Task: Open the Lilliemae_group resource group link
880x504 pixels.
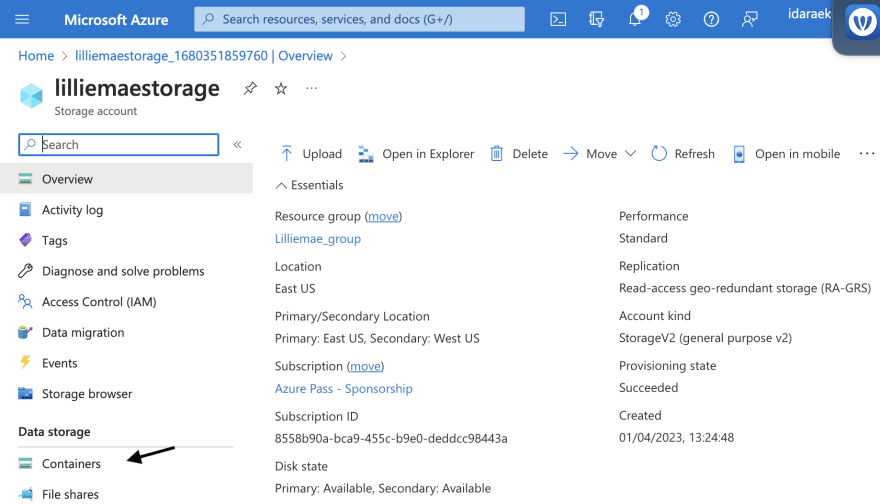Action: (x=318, y=239)
